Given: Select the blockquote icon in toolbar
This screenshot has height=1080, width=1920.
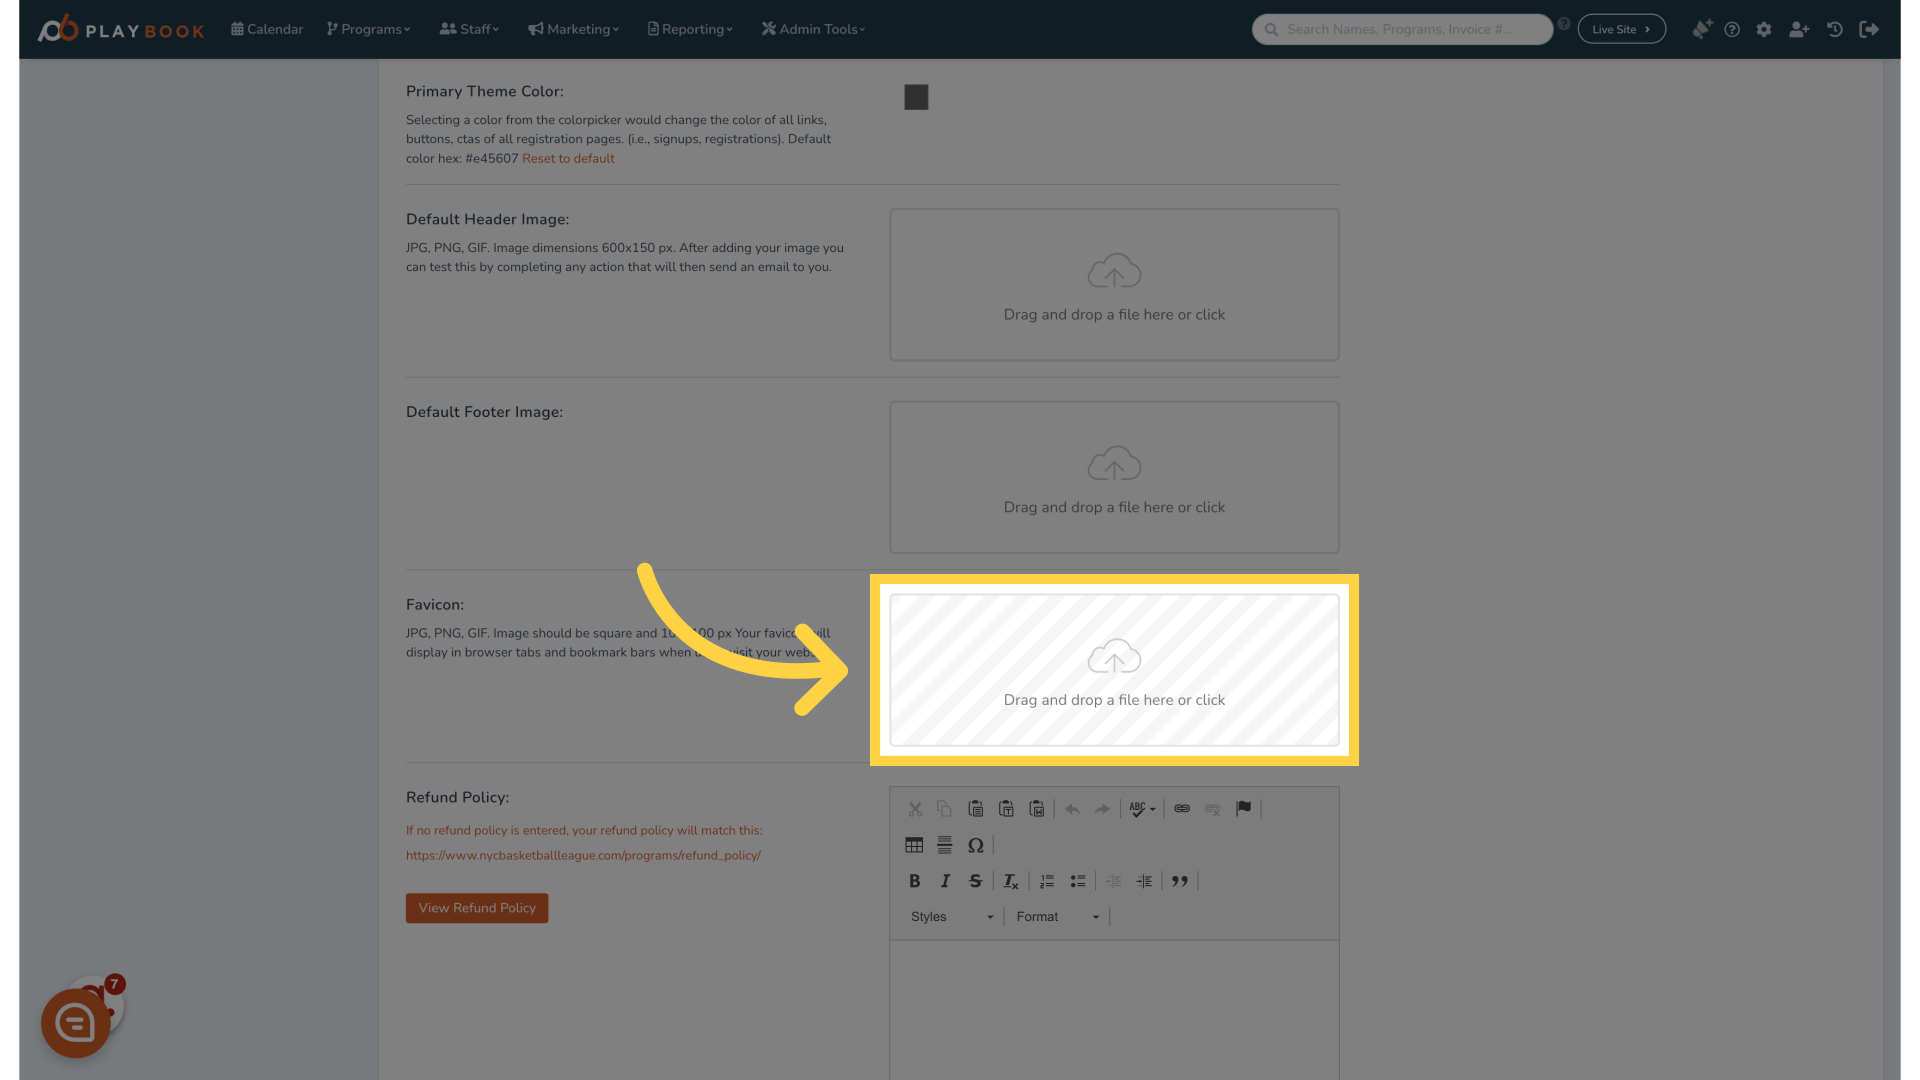Looking at the screenshot, I should [x=1179, y=881].
